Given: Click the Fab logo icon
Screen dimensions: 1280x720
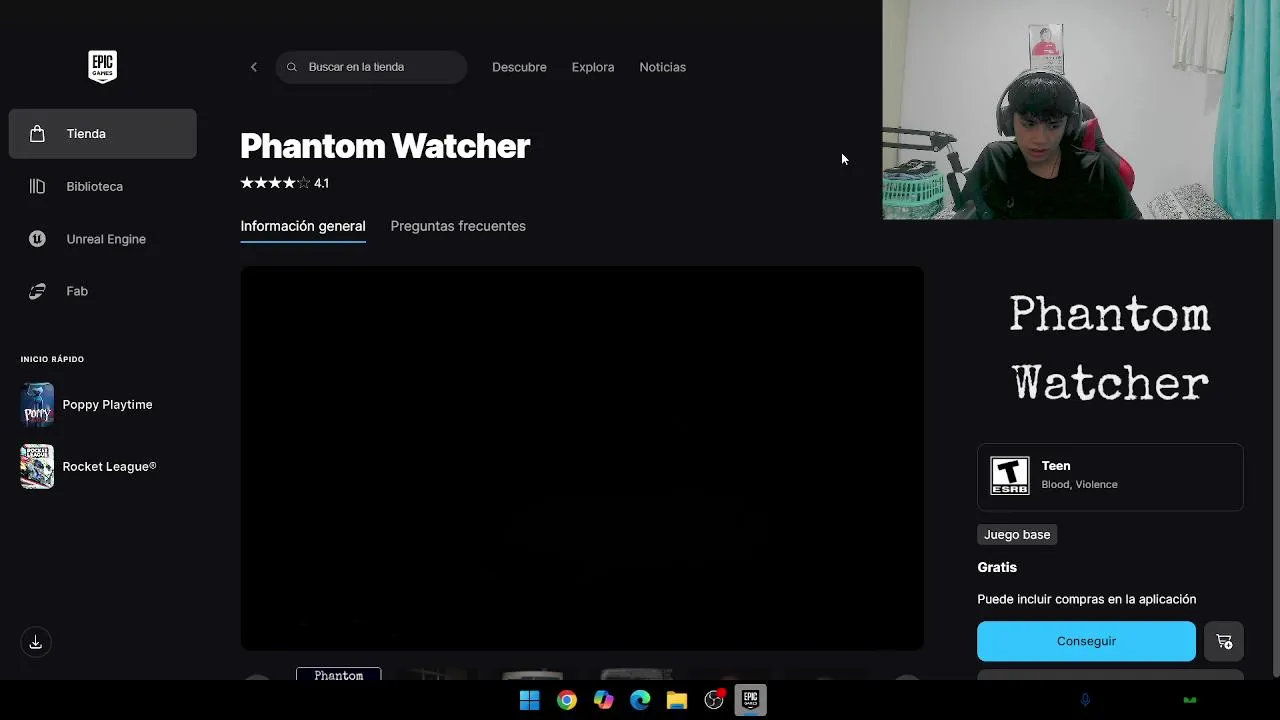Looking at the screenshot, I should coord(37,291).
